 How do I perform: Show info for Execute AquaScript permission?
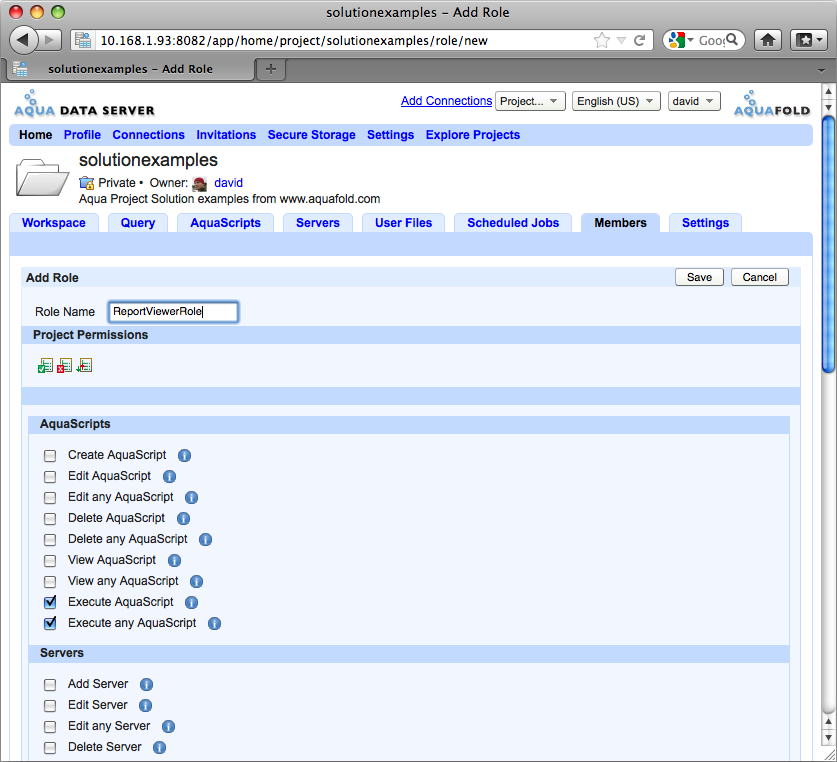192,602
